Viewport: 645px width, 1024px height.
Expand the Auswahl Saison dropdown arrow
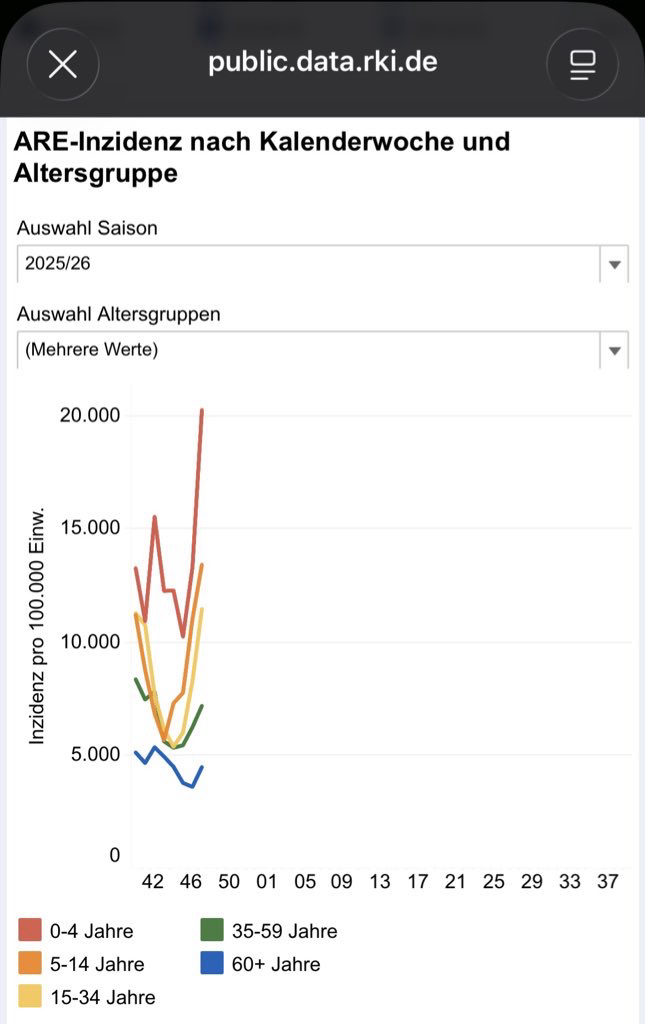[614, 265]
